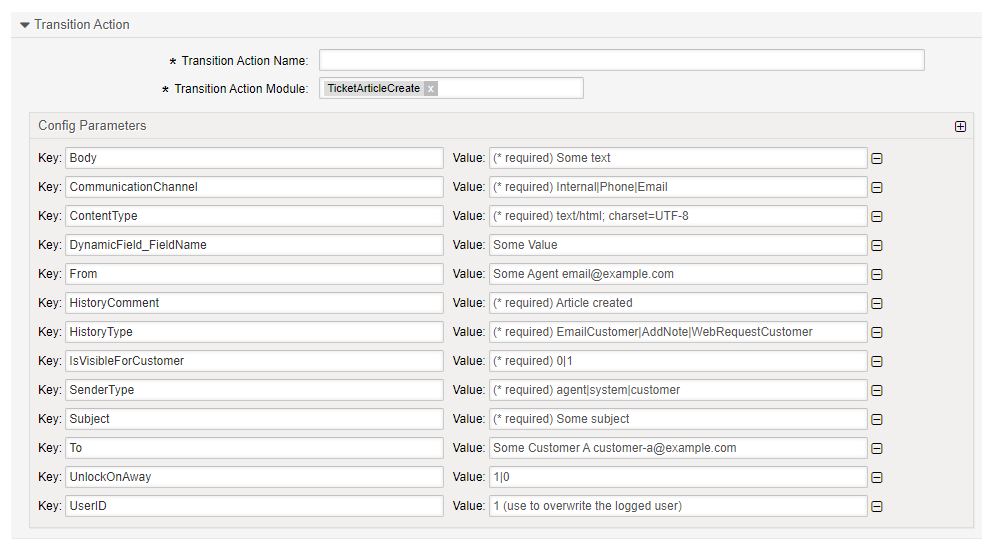
Task: Remove the DynamicField_FieldName parameter row
Action: (x=877, y=245)
